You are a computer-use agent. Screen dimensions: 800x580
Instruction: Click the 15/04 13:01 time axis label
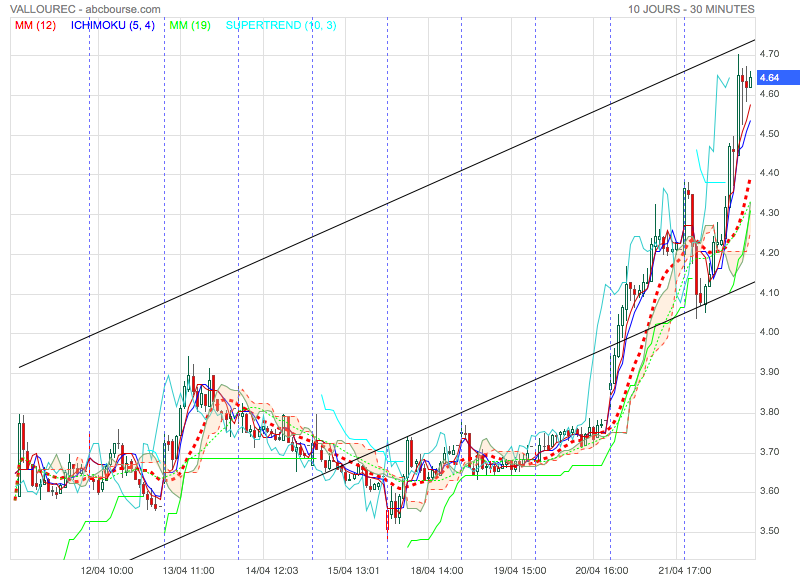pyautogui.click(x=354, y=570)
